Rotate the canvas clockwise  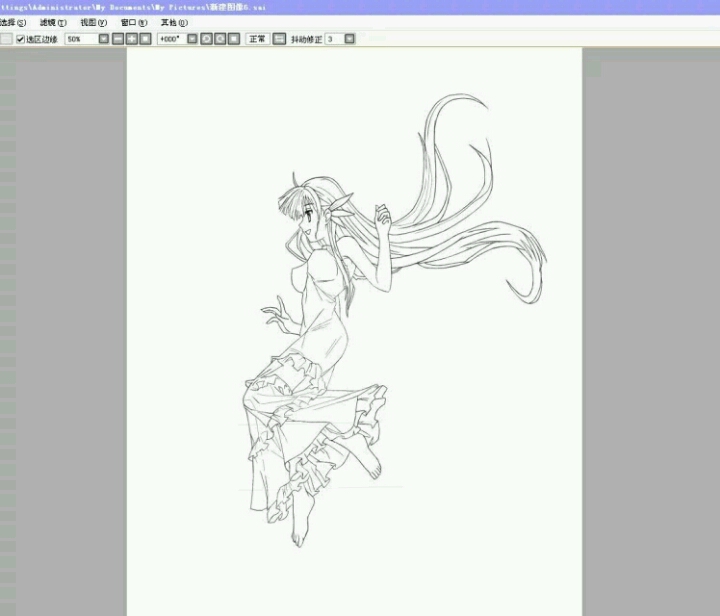(x=220, y=39)
